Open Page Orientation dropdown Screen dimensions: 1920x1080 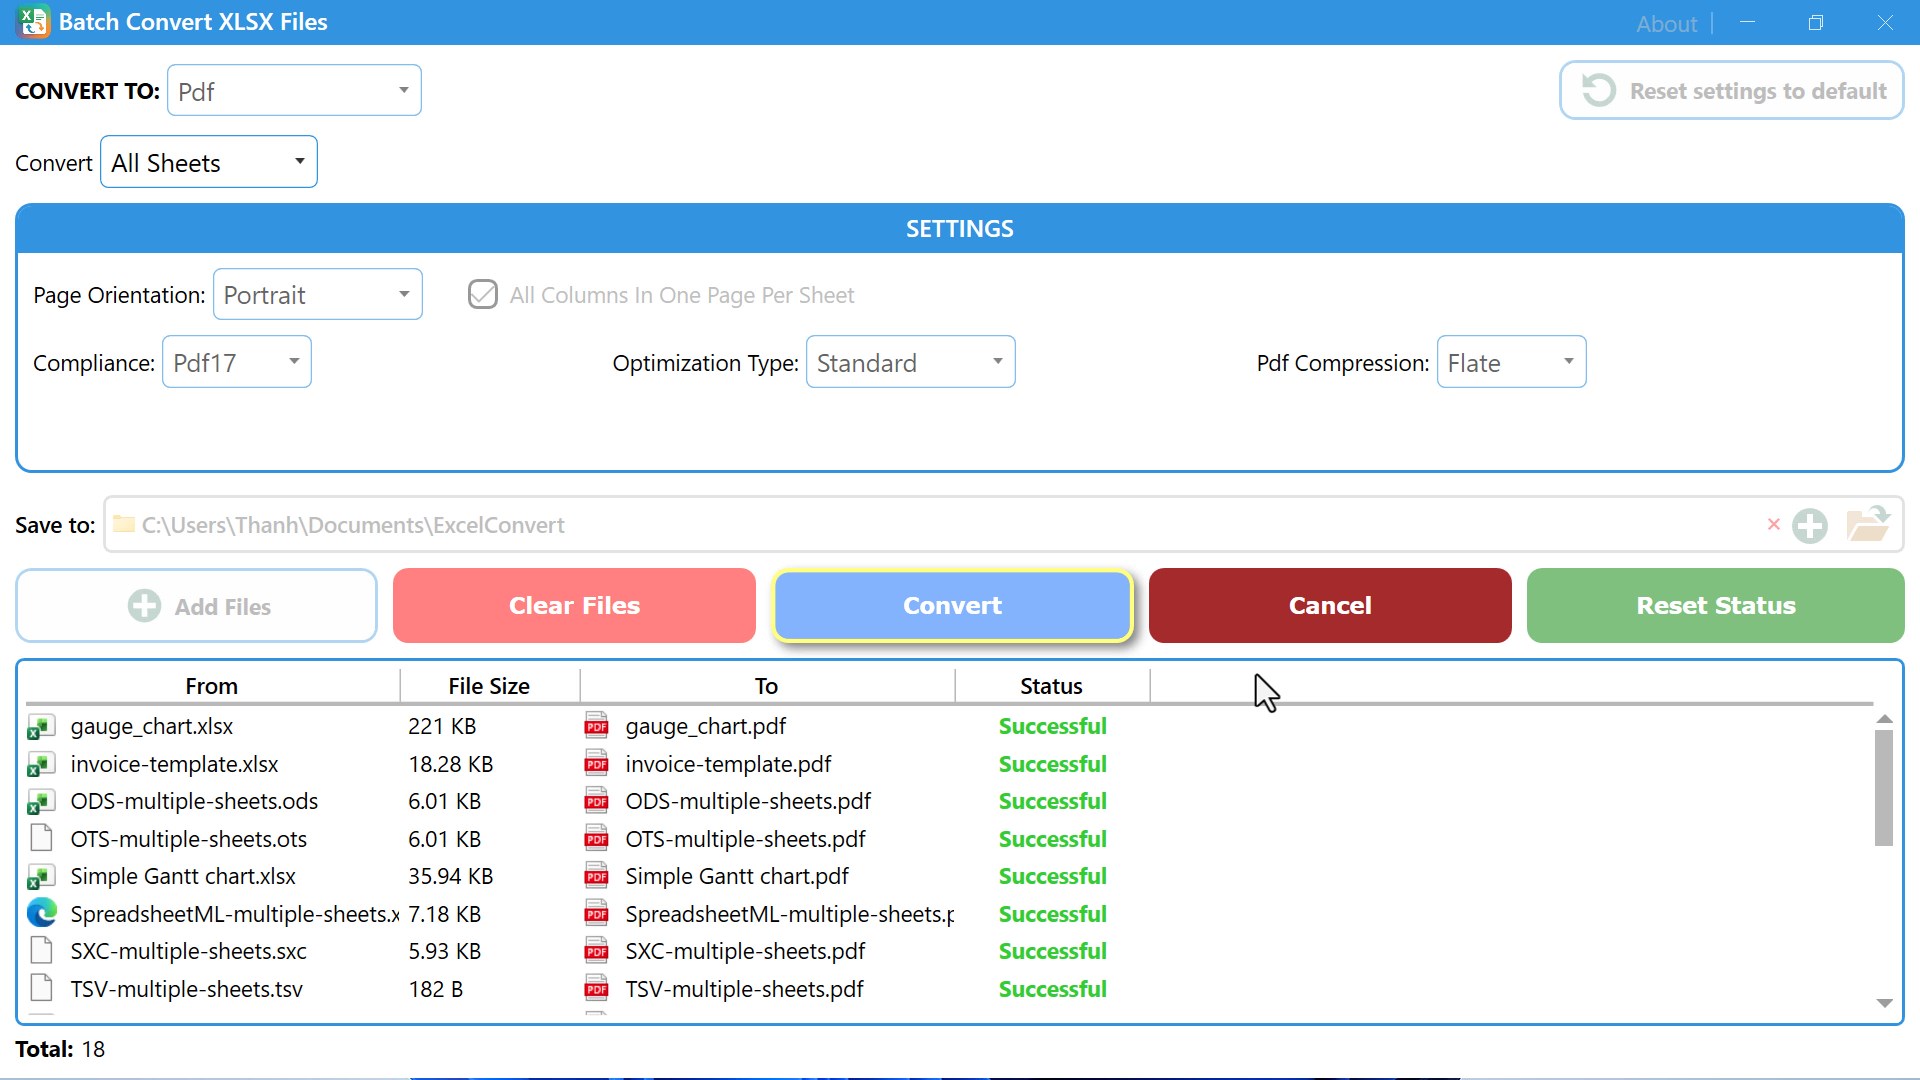coord(318,295)
